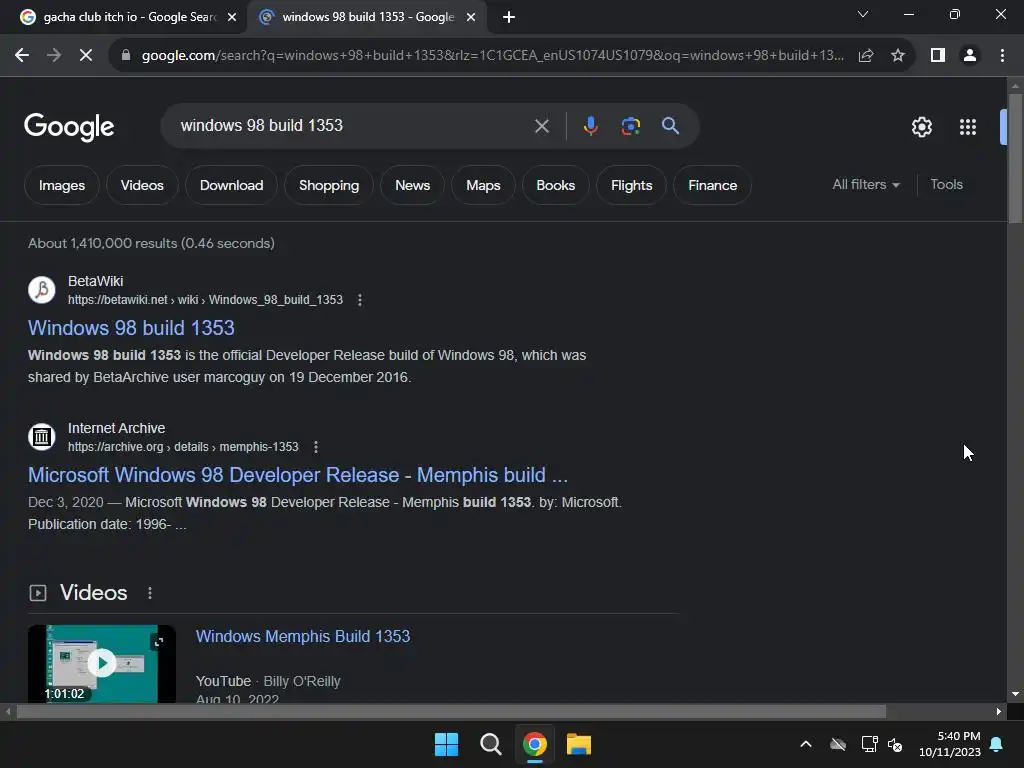Switch to News results
The height and width of the screenshot is (768, 1024).
click(413, 185)
